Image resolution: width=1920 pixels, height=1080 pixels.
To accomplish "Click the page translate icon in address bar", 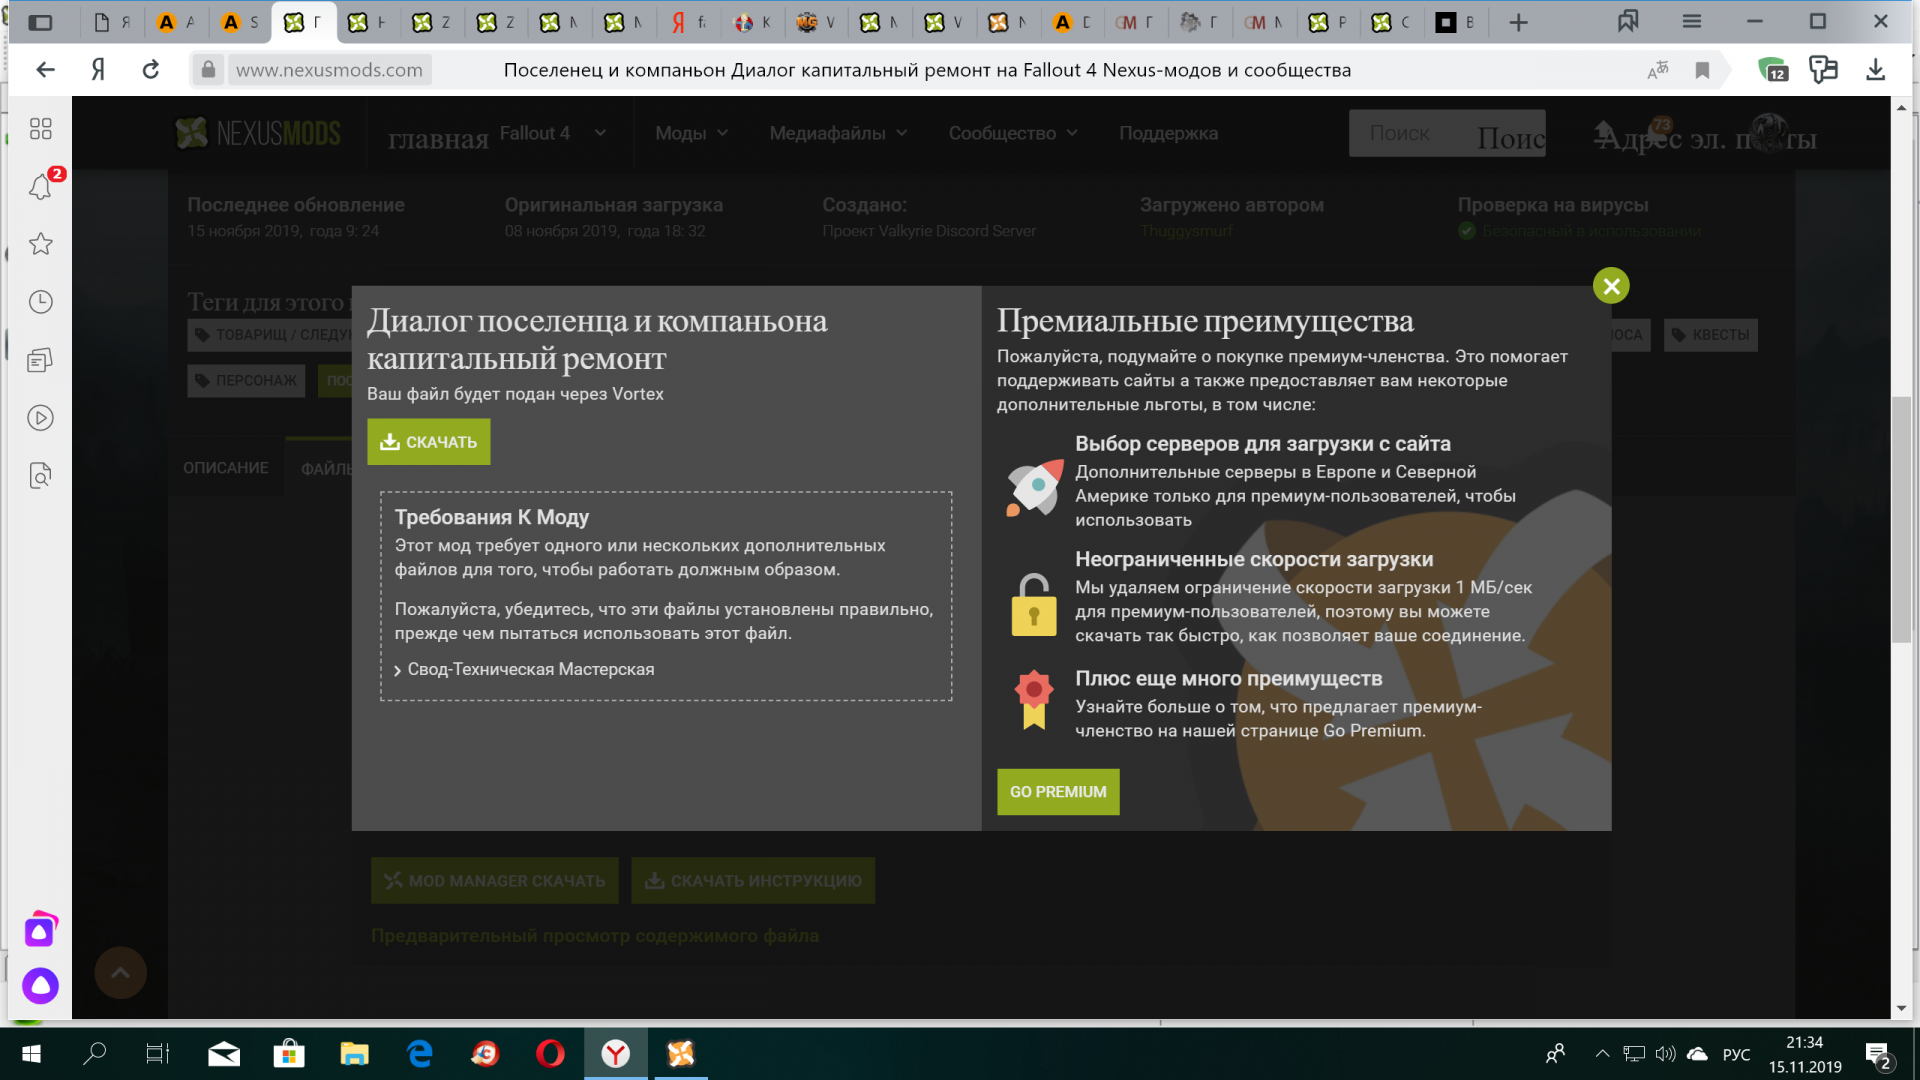I will (x=1657, y=70).
